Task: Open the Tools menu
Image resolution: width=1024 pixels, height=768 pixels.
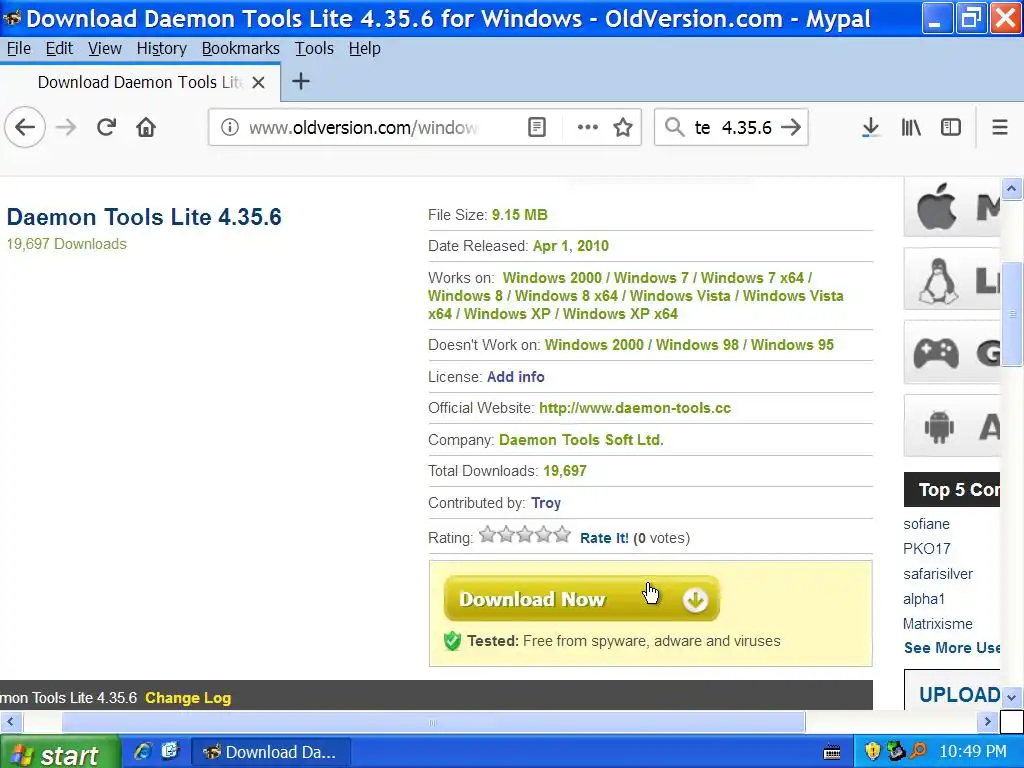Action: tap(314, 48)
